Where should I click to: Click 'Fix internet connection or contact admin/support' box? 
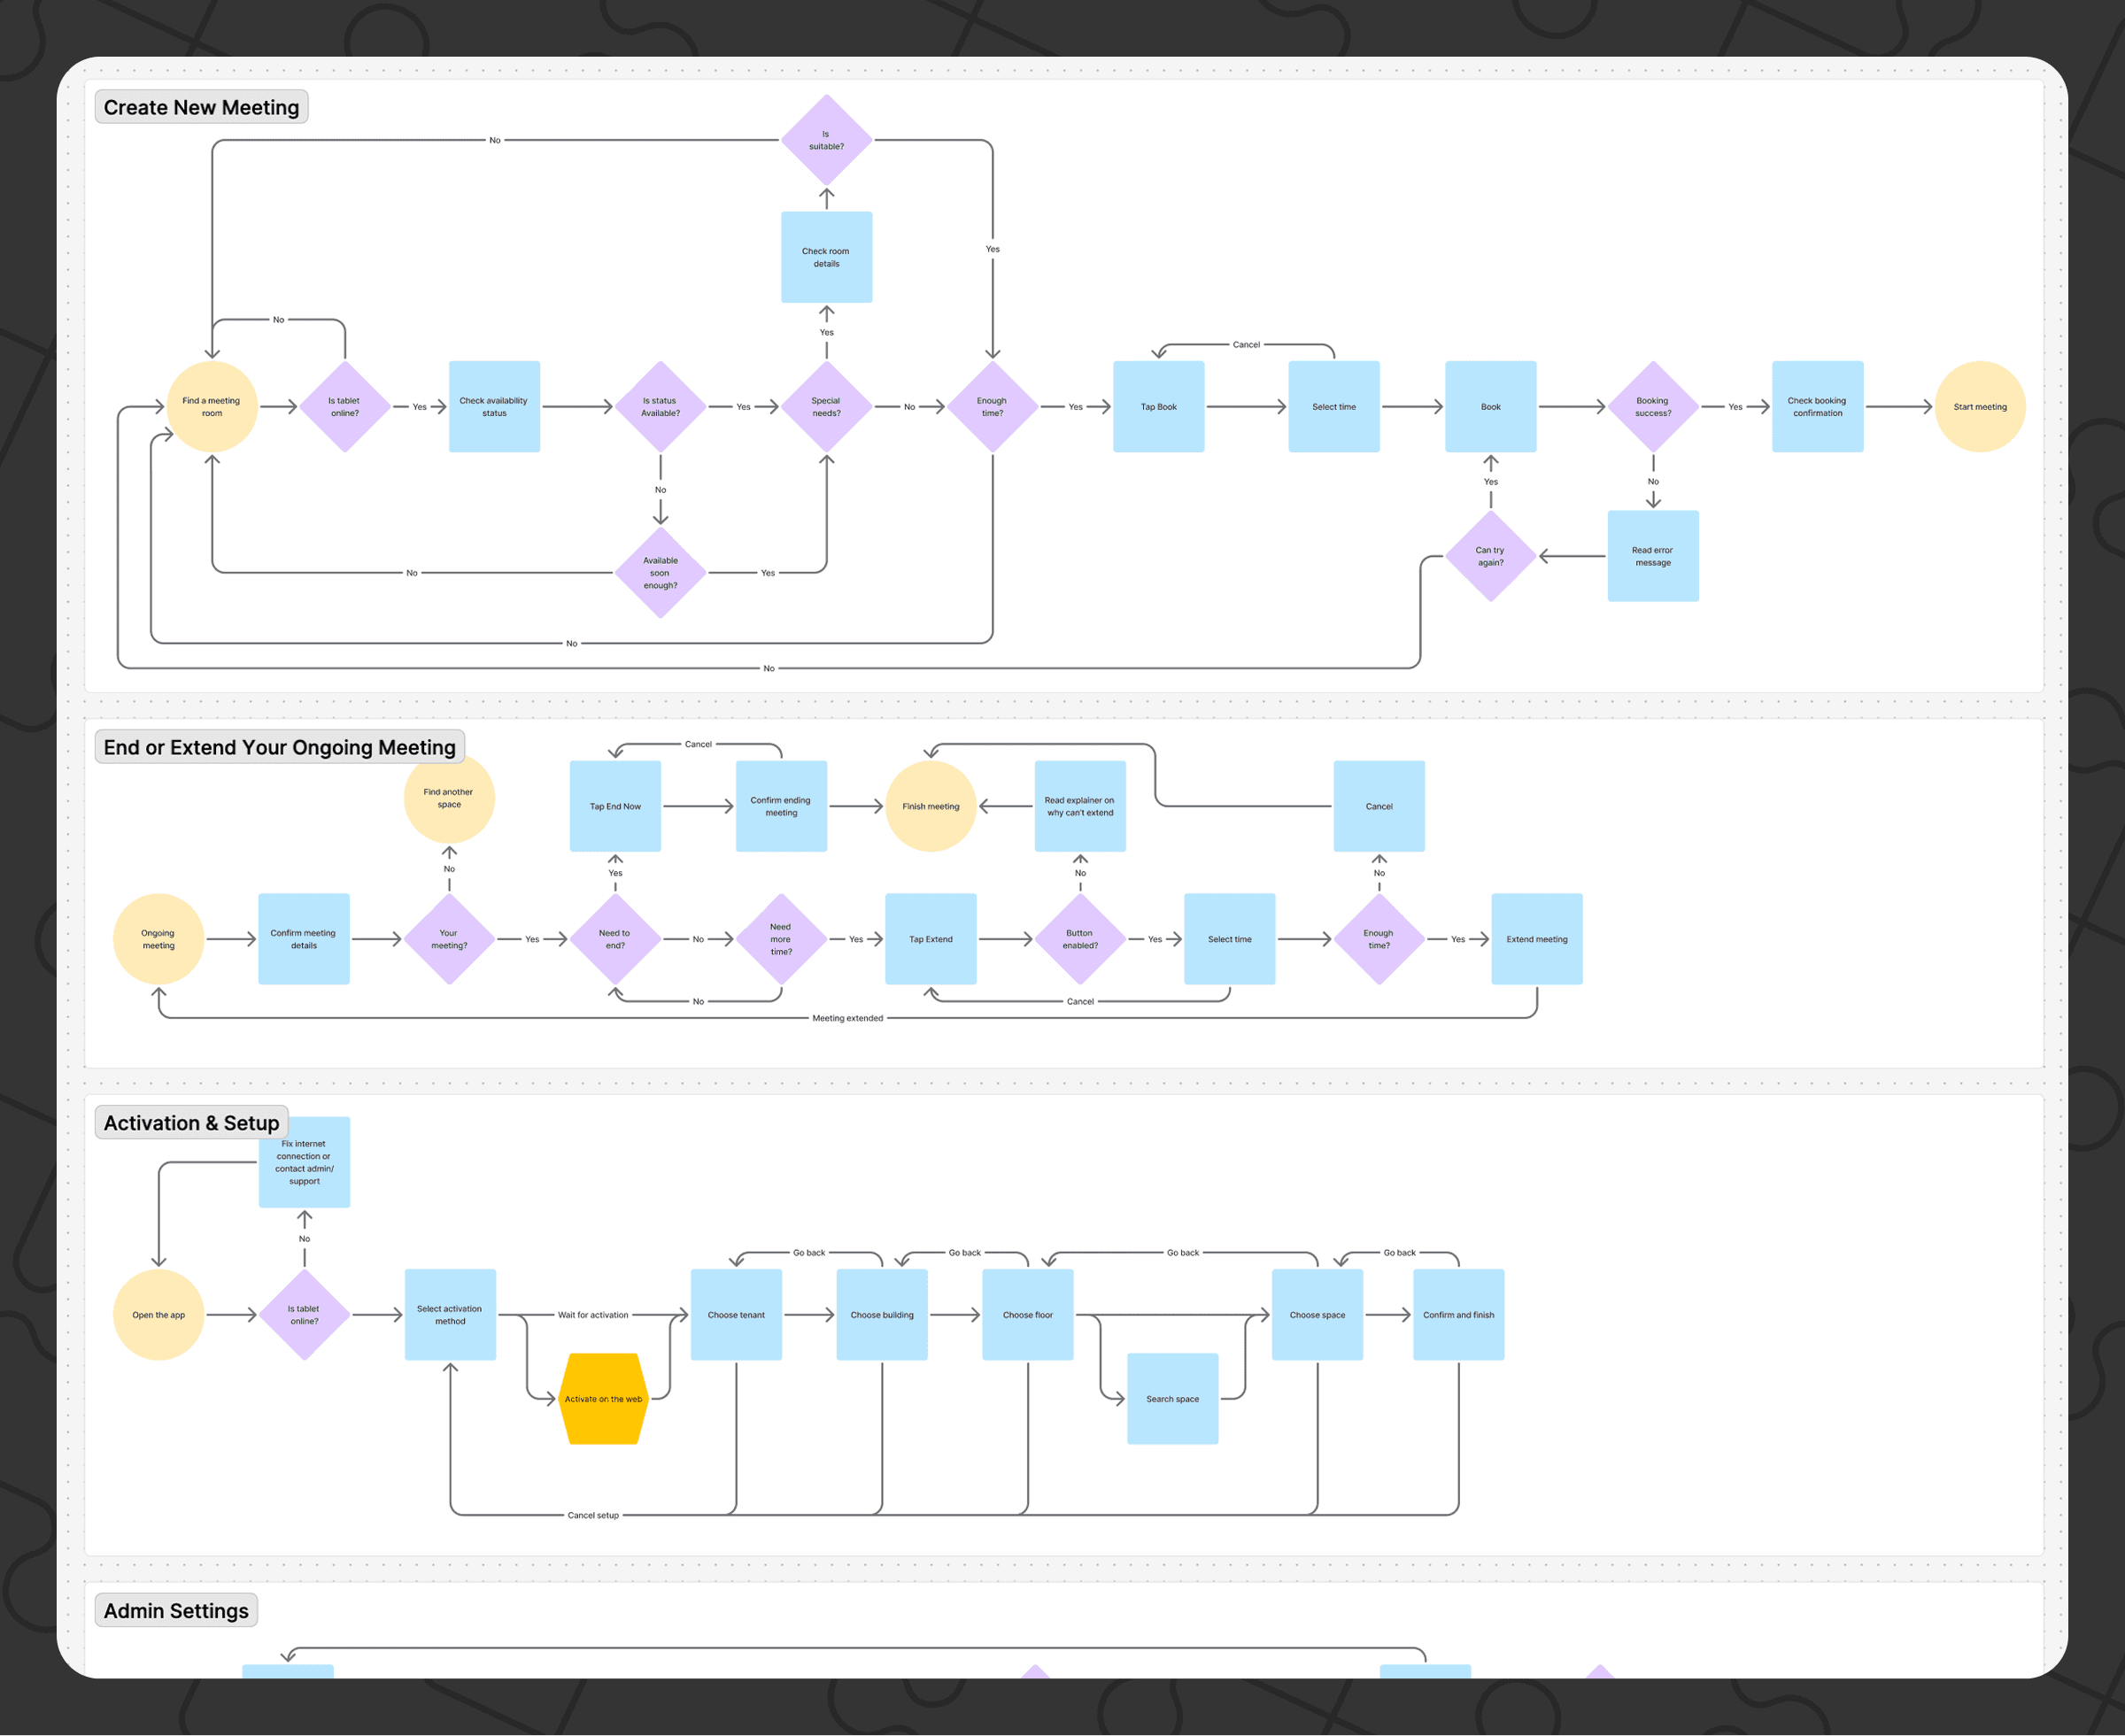pos(304,1162)
